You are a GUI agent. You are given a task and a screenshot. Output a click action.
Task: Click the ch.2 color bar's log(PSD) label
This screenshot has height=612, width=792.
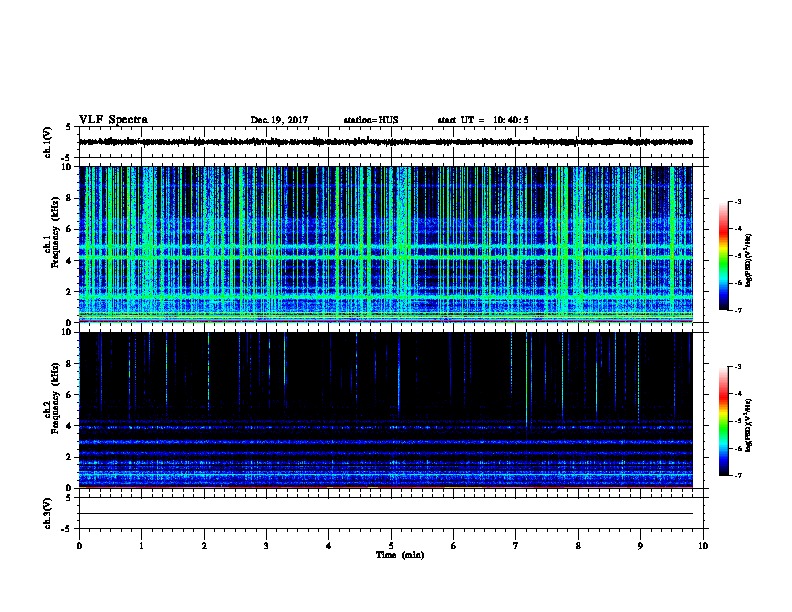748,425
